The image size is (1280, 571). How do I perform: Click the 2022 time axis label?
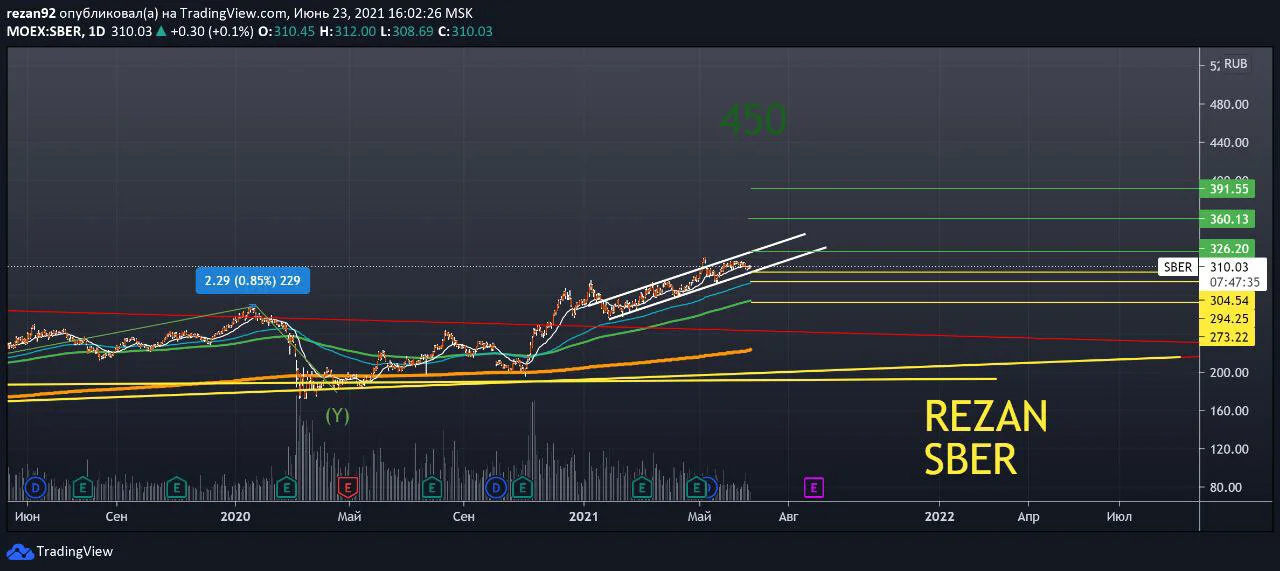tap(939, 516)
